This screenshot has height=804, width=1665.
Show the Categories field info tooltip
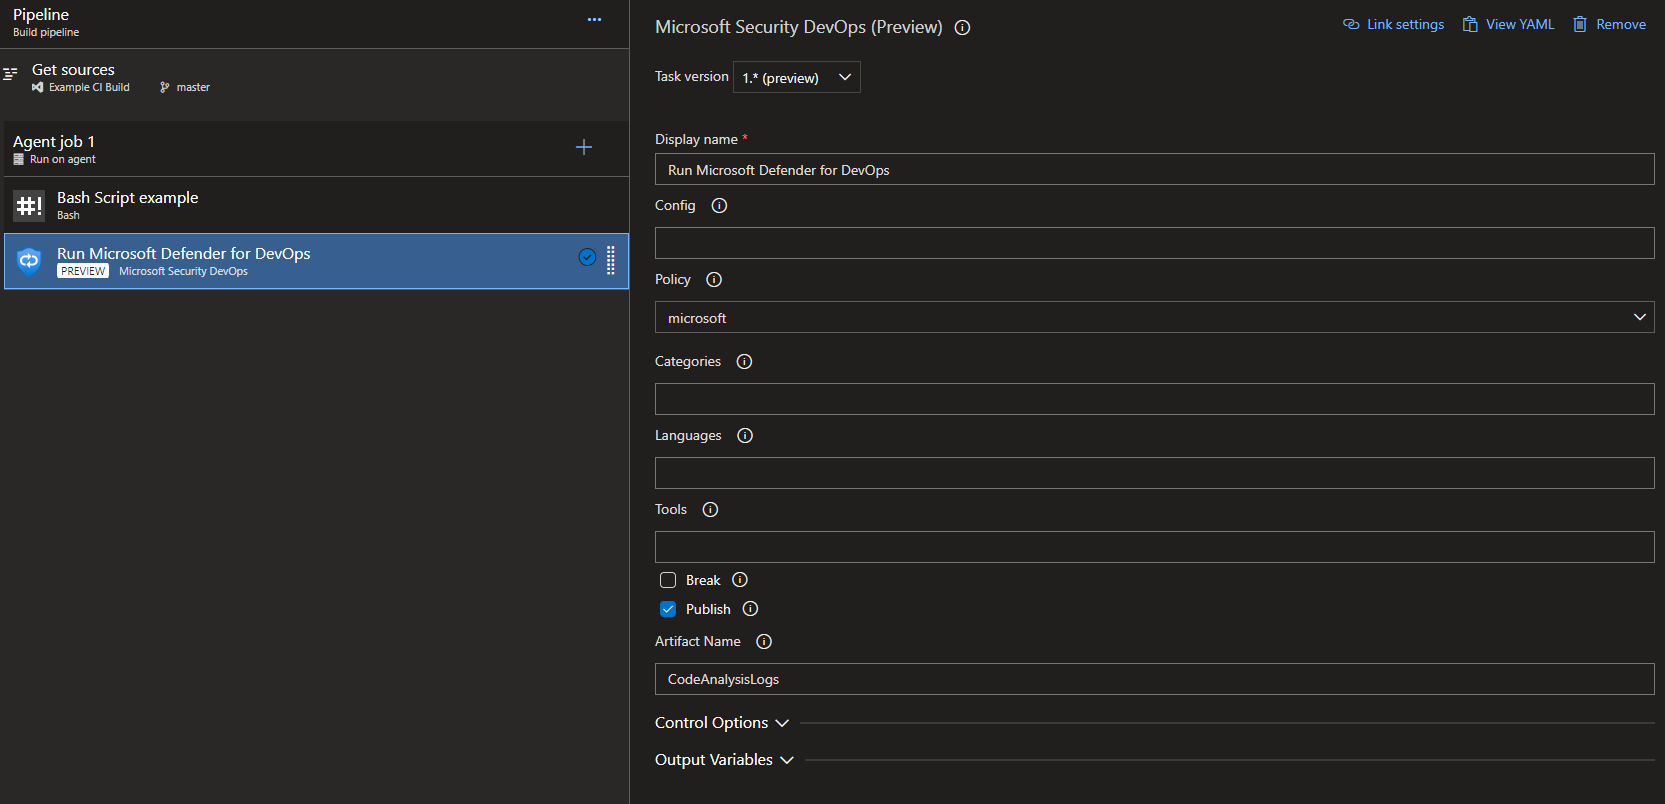744,361
